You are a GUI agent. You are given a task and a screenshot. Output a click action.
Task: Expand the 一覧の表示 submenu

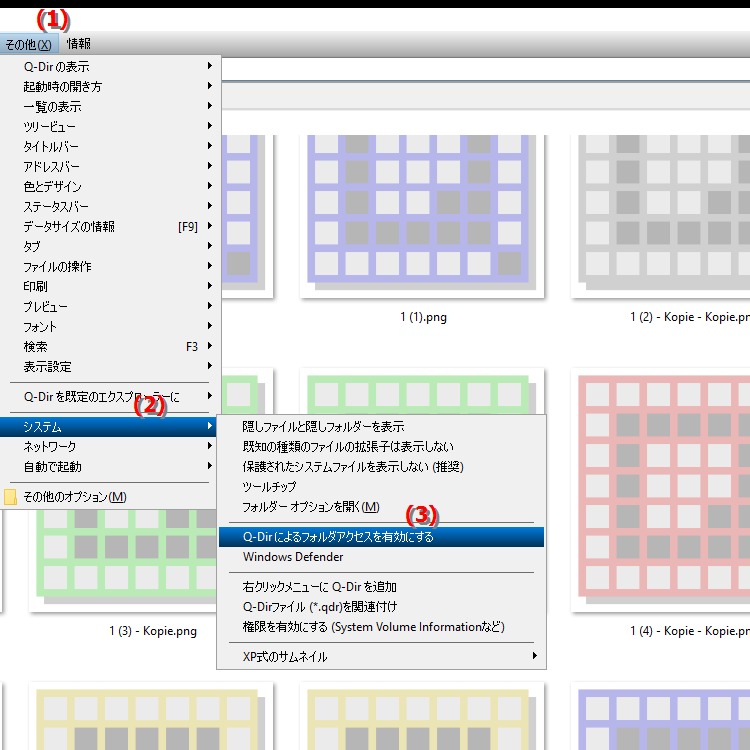click(110, 106)
